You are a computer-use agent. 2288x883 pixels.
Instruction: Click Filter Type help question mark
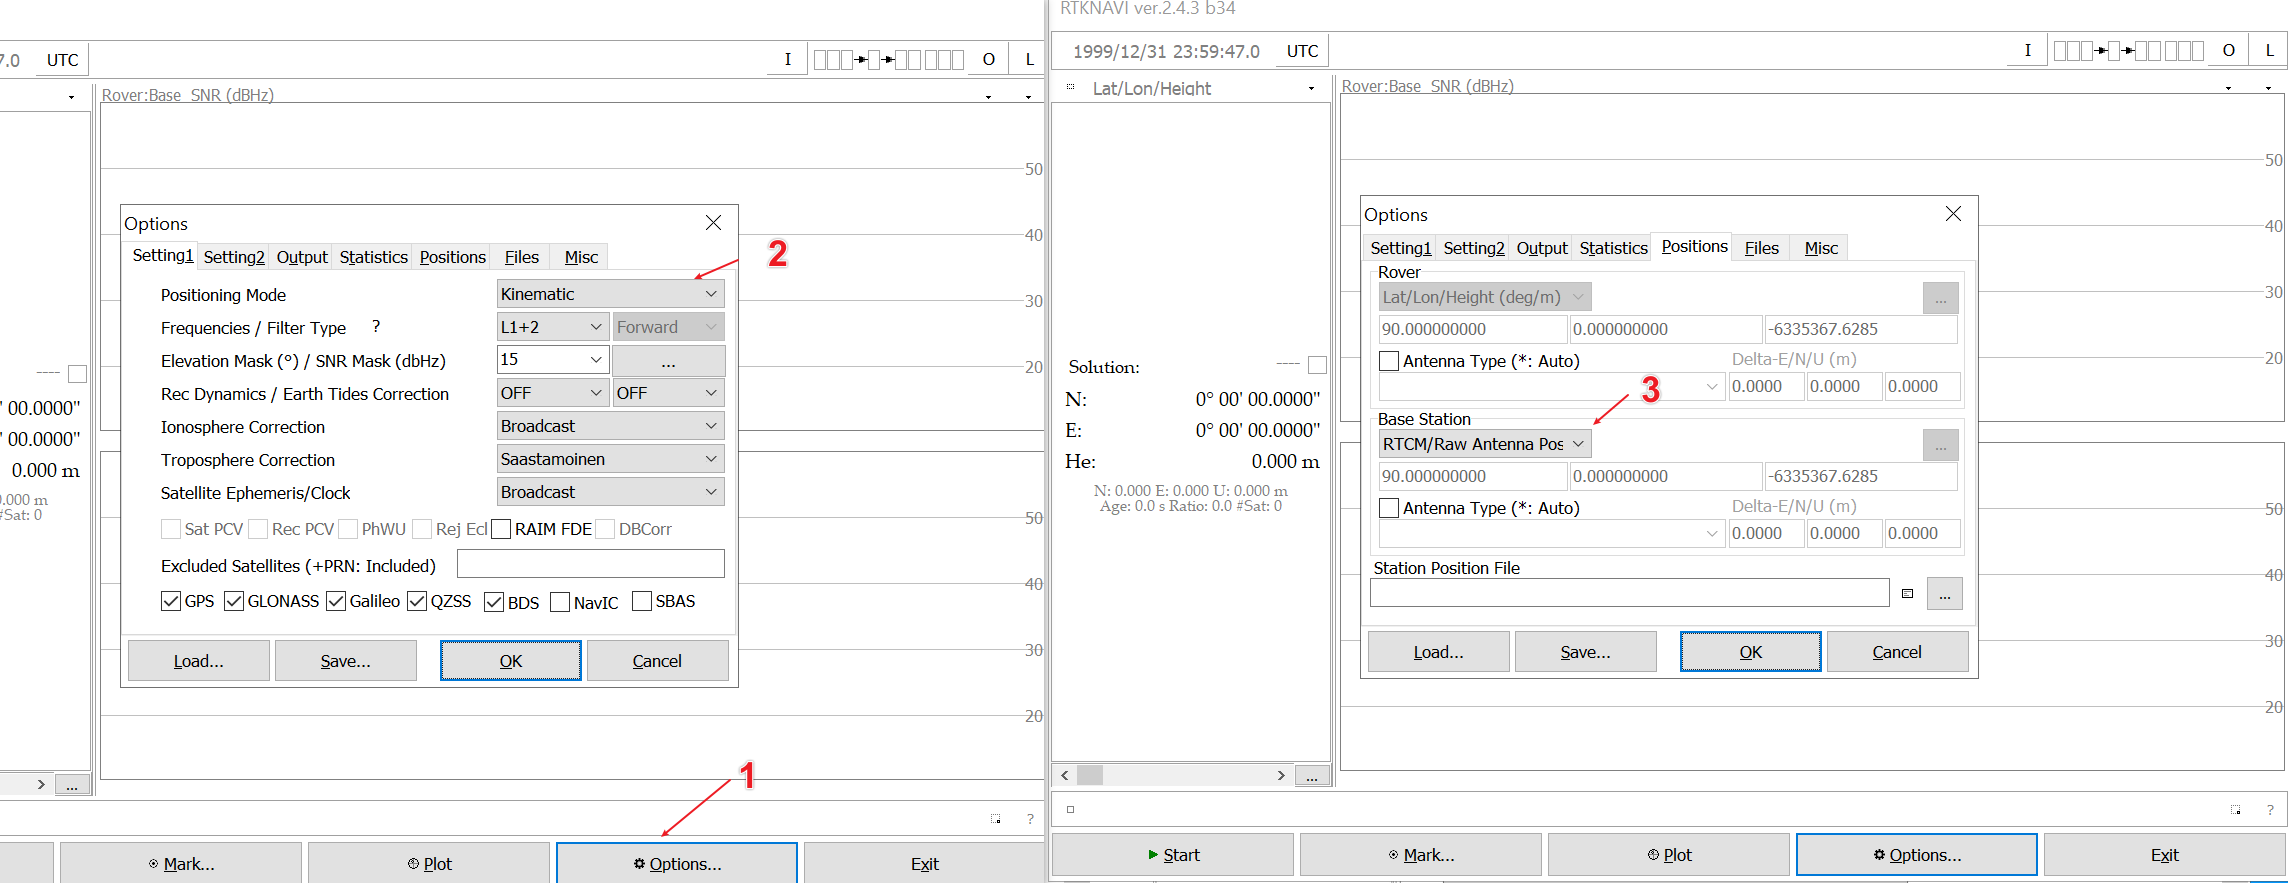376,326
